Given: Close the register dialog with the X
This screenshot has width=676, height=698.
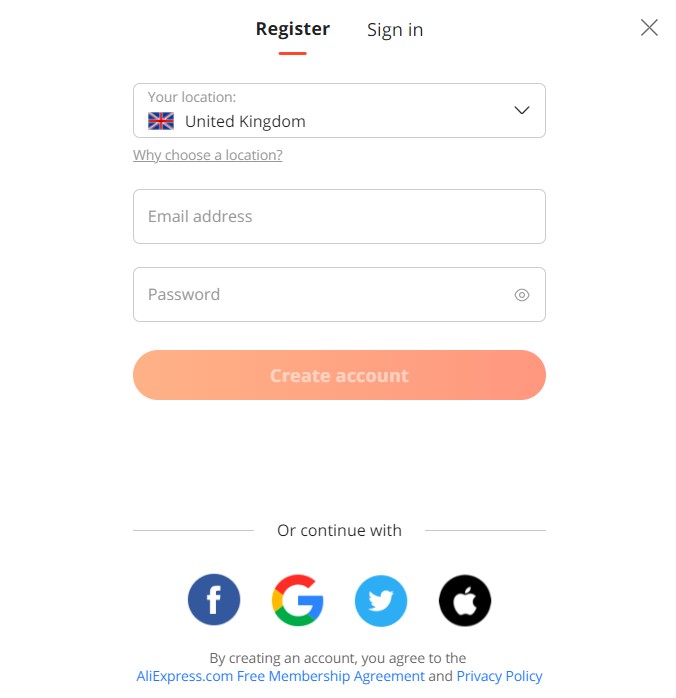Looking at the screenshot, I should tap(649, 28).
